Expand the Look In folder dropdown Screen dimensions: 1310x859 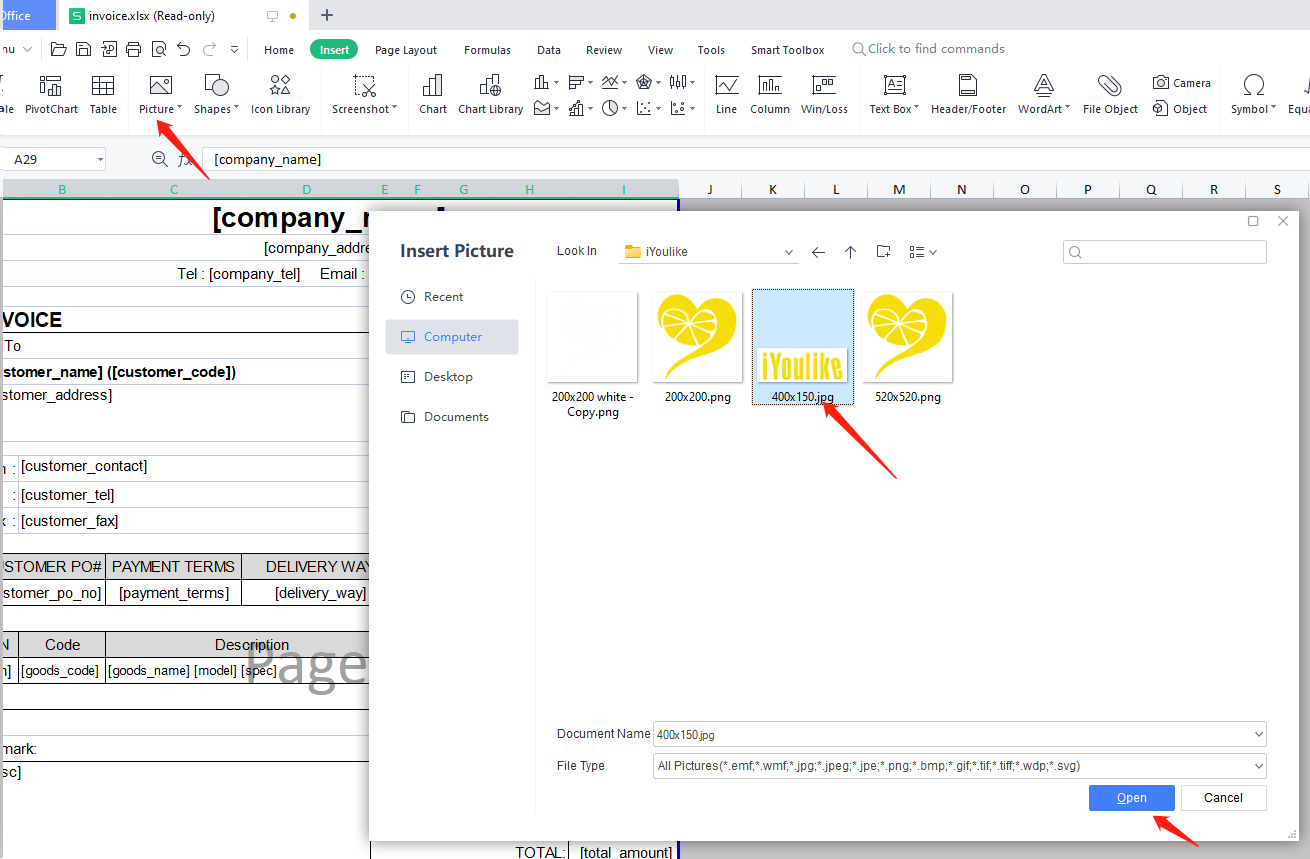(x=788, y=252)
